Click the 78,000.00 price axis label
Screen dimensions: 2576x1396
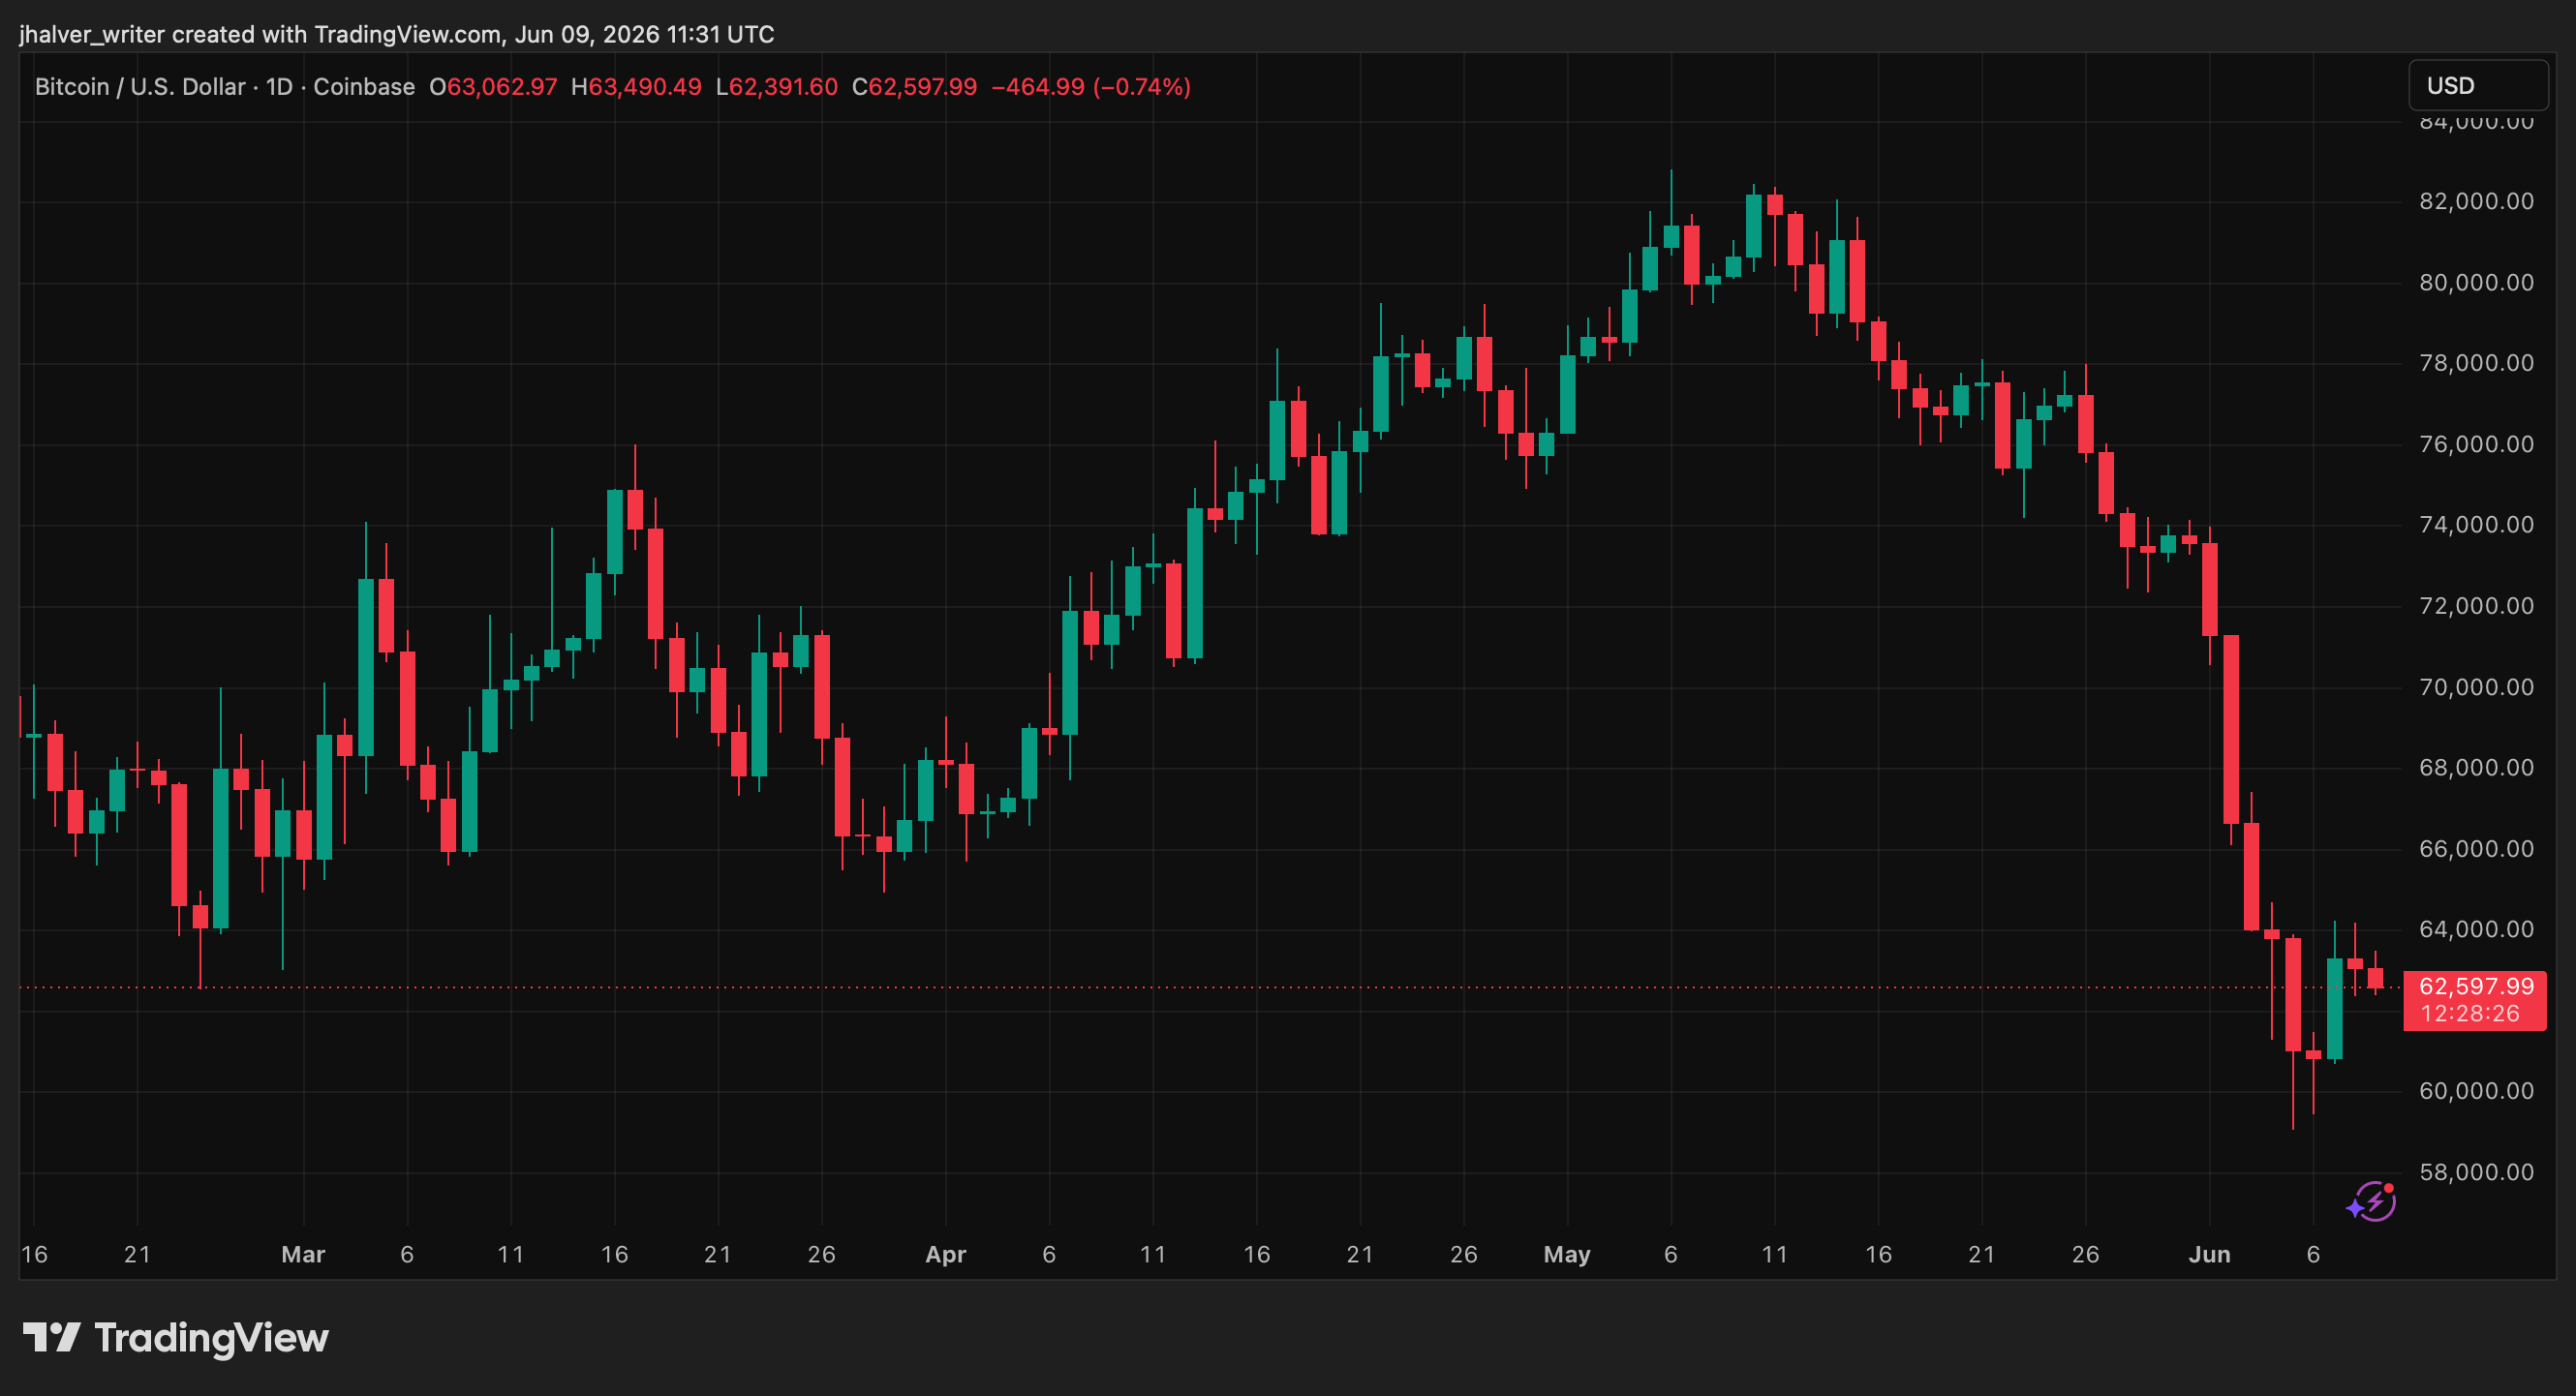tap(2476, 363)
